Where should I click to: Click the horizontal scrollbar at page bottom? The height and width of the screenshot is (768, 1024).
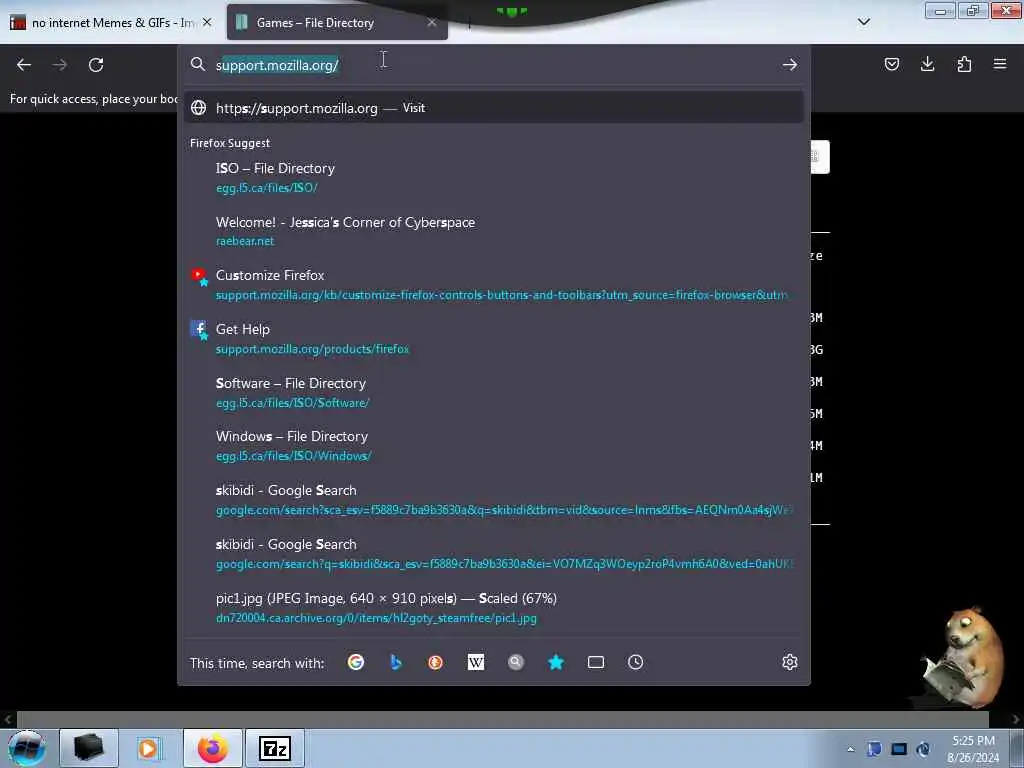coord(503,719)
